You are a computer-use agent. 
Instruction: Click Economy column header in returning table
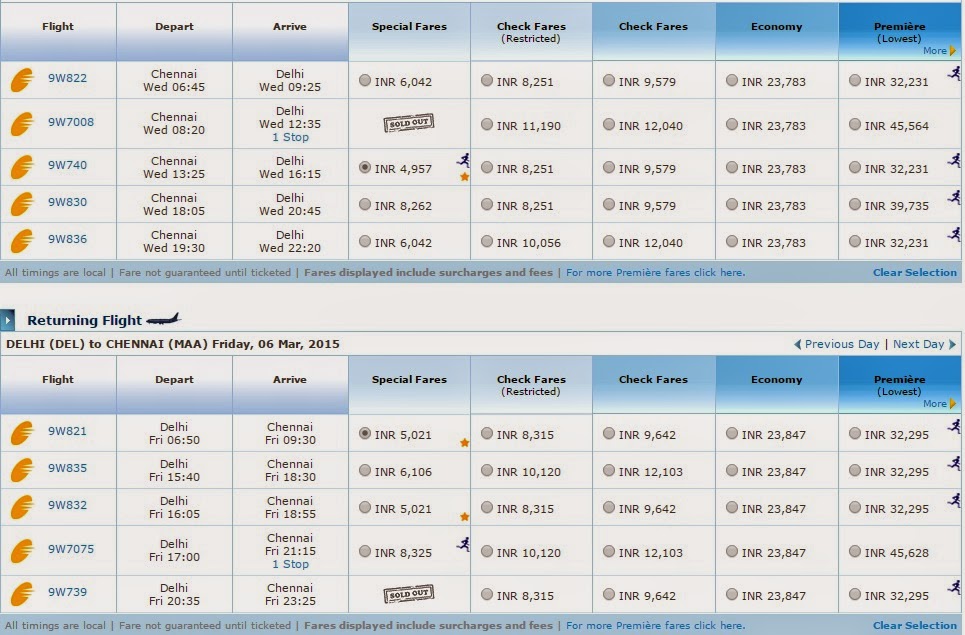click(777, 385)
